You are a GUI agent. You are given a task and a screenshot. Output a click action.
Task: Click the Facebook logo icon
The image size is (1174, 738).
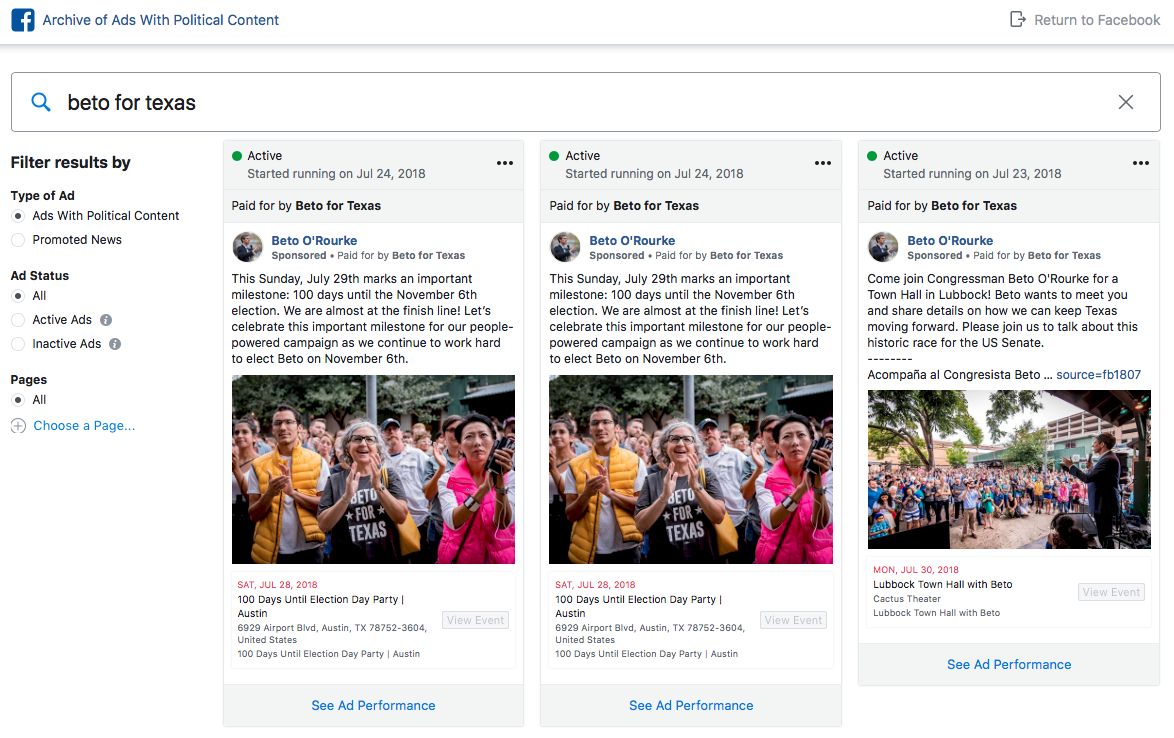pos(22,20)
